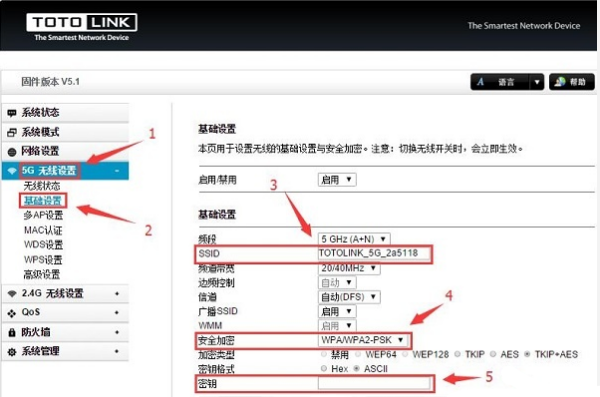The image size is (600, 397).
Task: Click the 密钥 password input field
Action: (375, 383)
